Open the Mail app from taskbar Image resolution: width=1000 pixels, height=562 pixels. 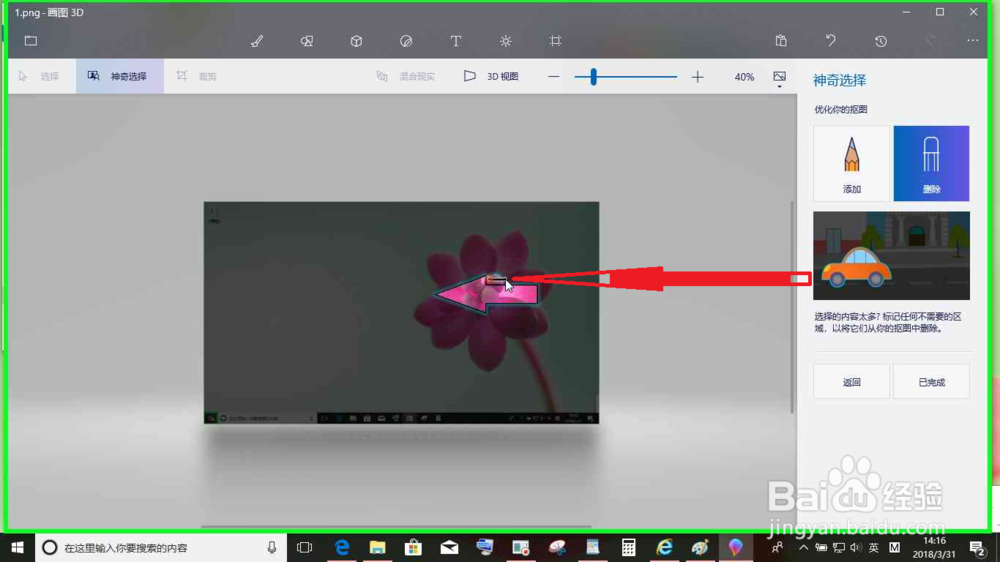pos(449,547)
